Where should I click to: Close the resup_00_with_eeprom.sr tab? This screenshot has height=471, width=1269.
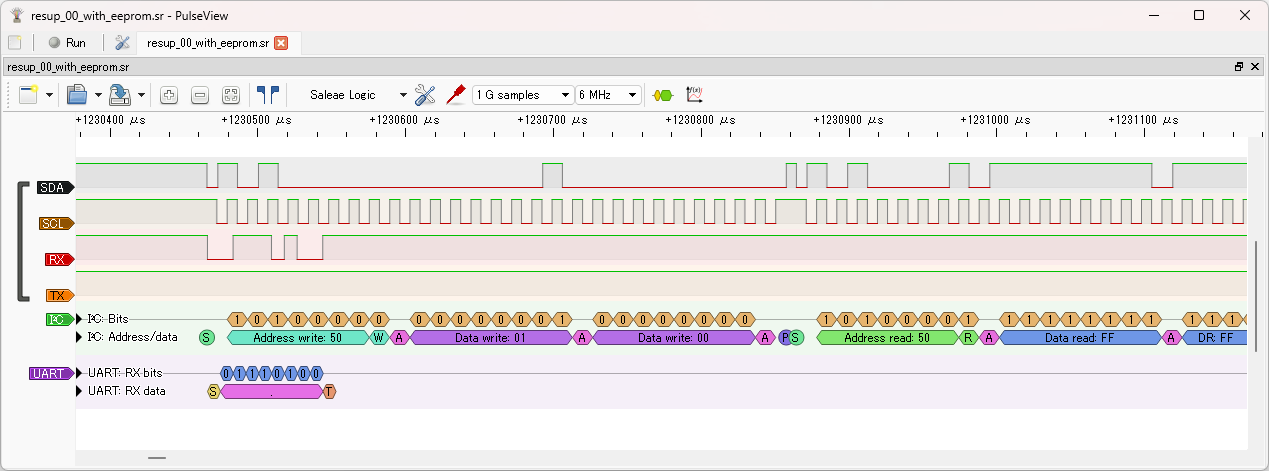coord(281,43)
